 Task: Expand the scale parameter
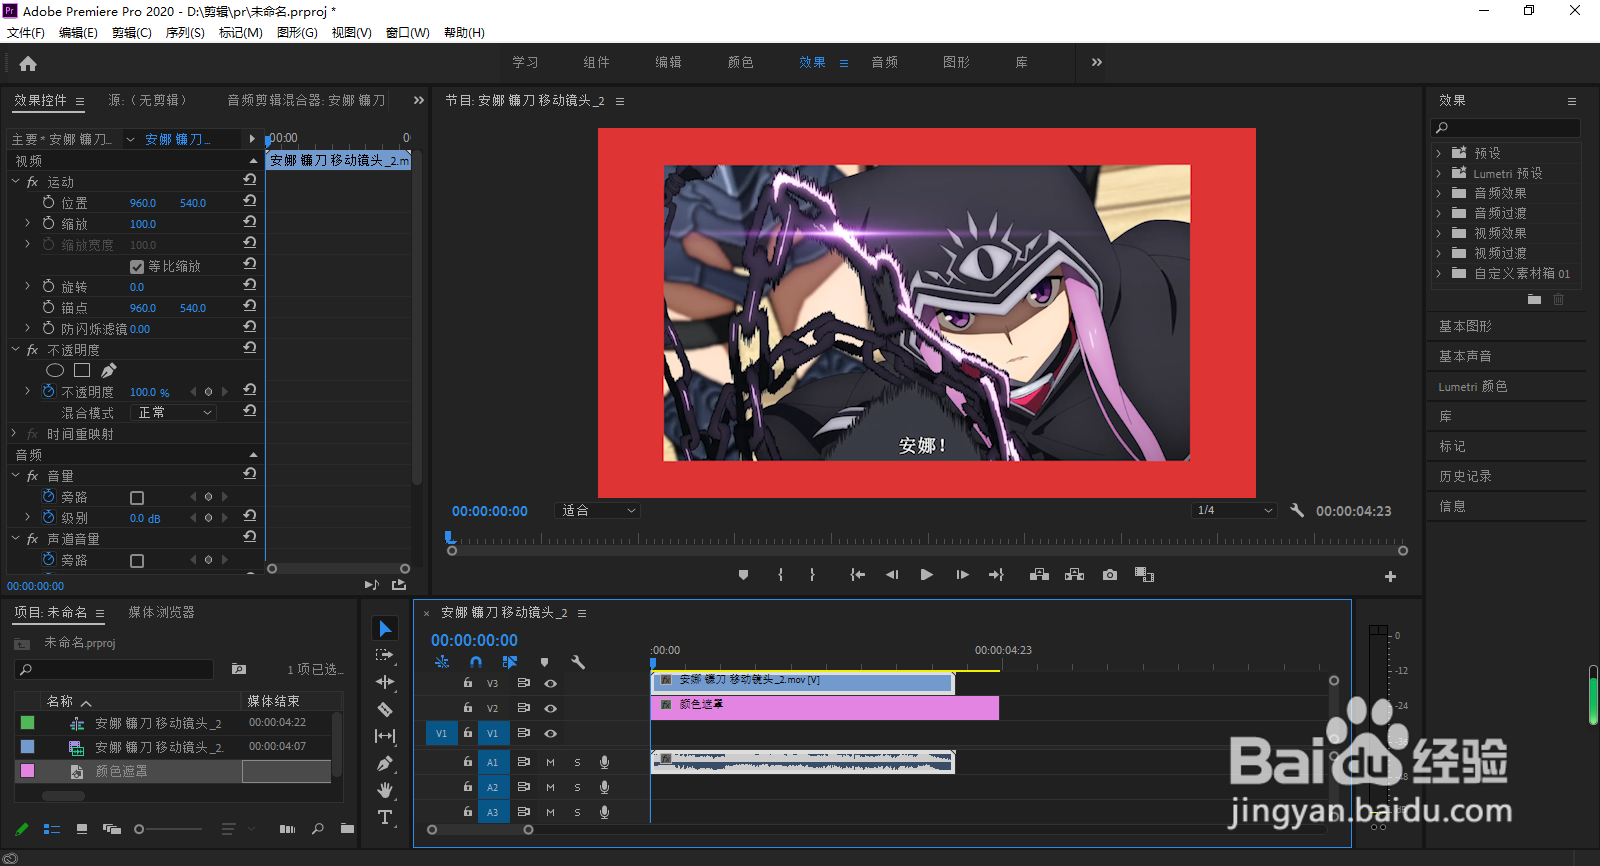pos(28,223)
